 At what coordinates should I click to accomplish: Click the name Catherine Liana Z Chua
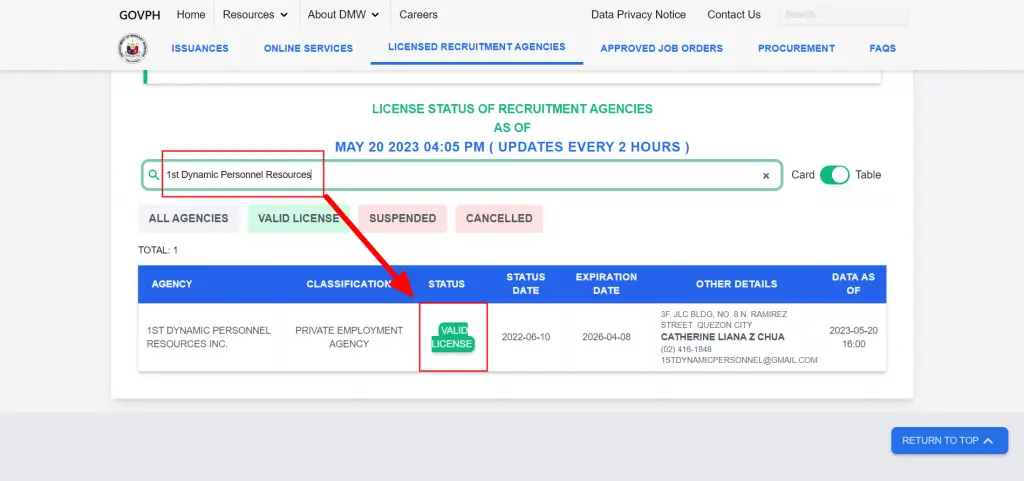point(723,337)
